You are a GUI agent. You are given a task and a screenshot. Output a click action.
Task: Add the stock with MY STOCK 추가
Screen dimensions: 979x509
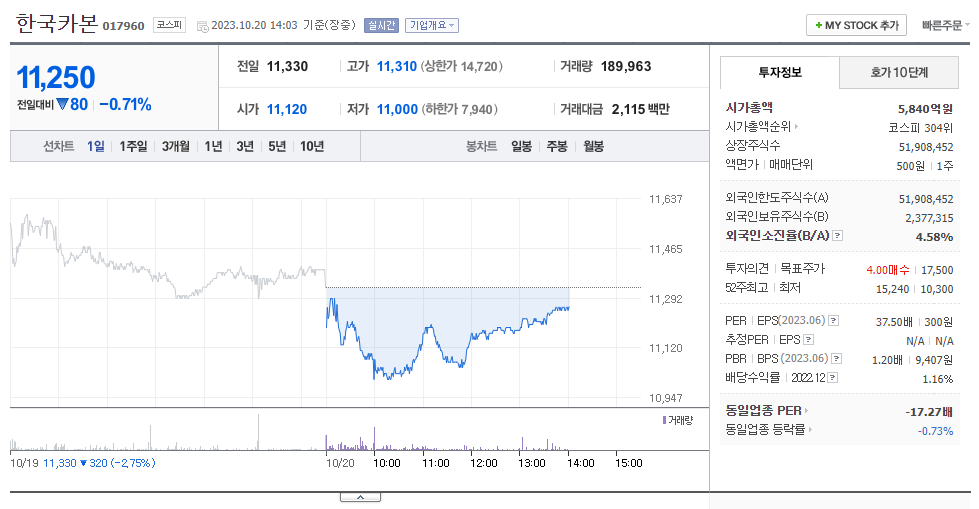pyautogui.click(x=856, y=26)
